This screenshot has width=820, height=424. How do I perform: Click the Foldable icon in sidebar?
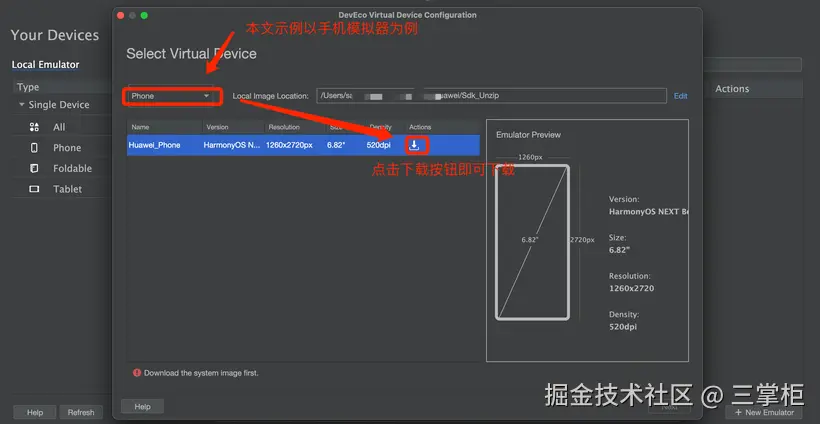coord(34,168)
